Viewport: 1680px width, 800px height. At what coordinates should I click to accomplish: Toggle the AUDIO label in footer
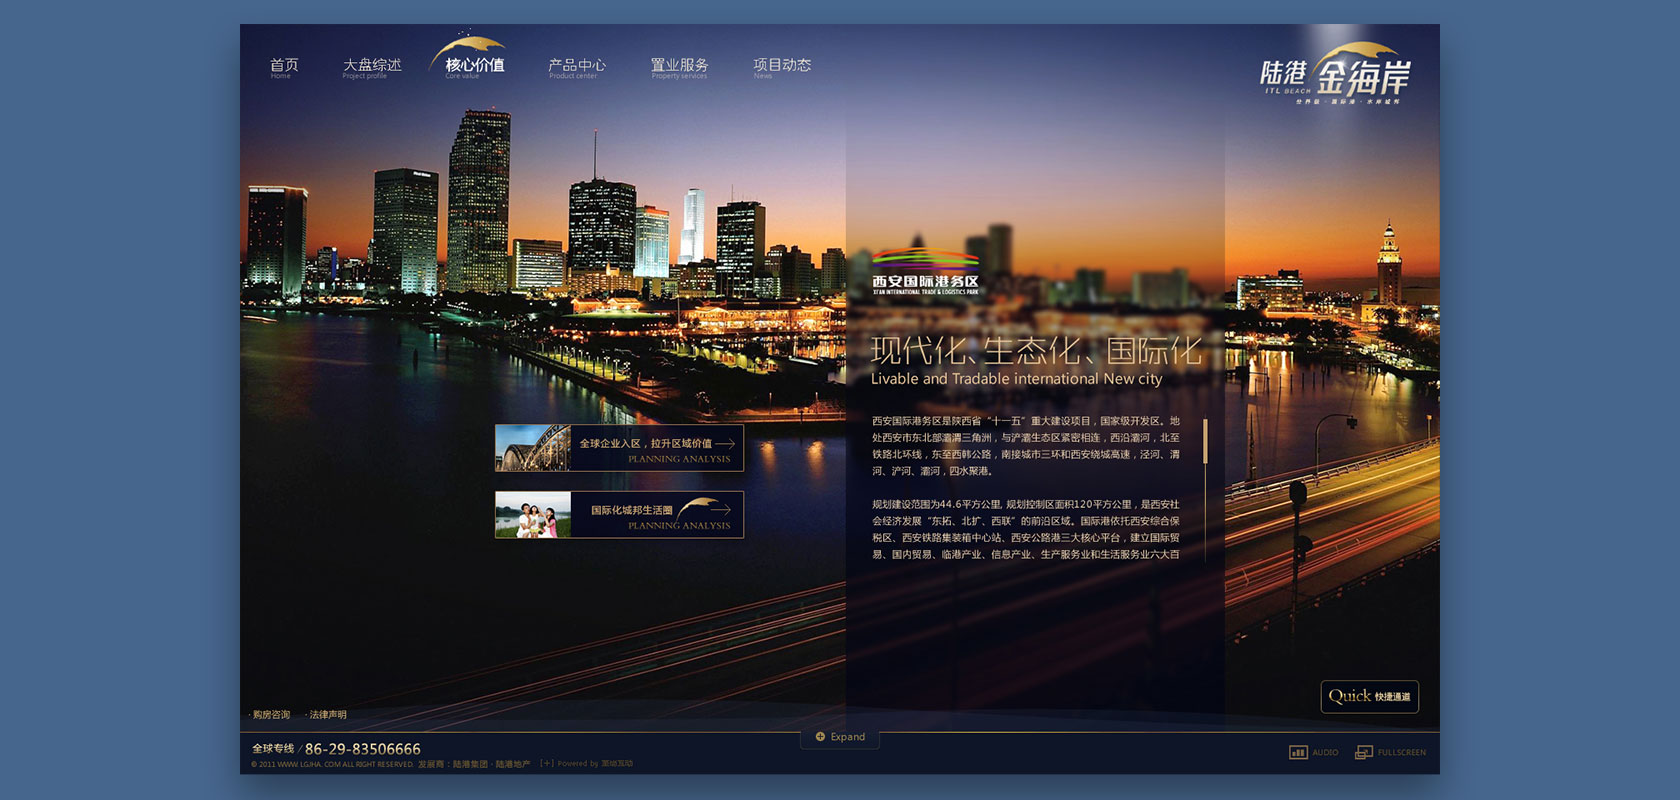click(1325, 752)
